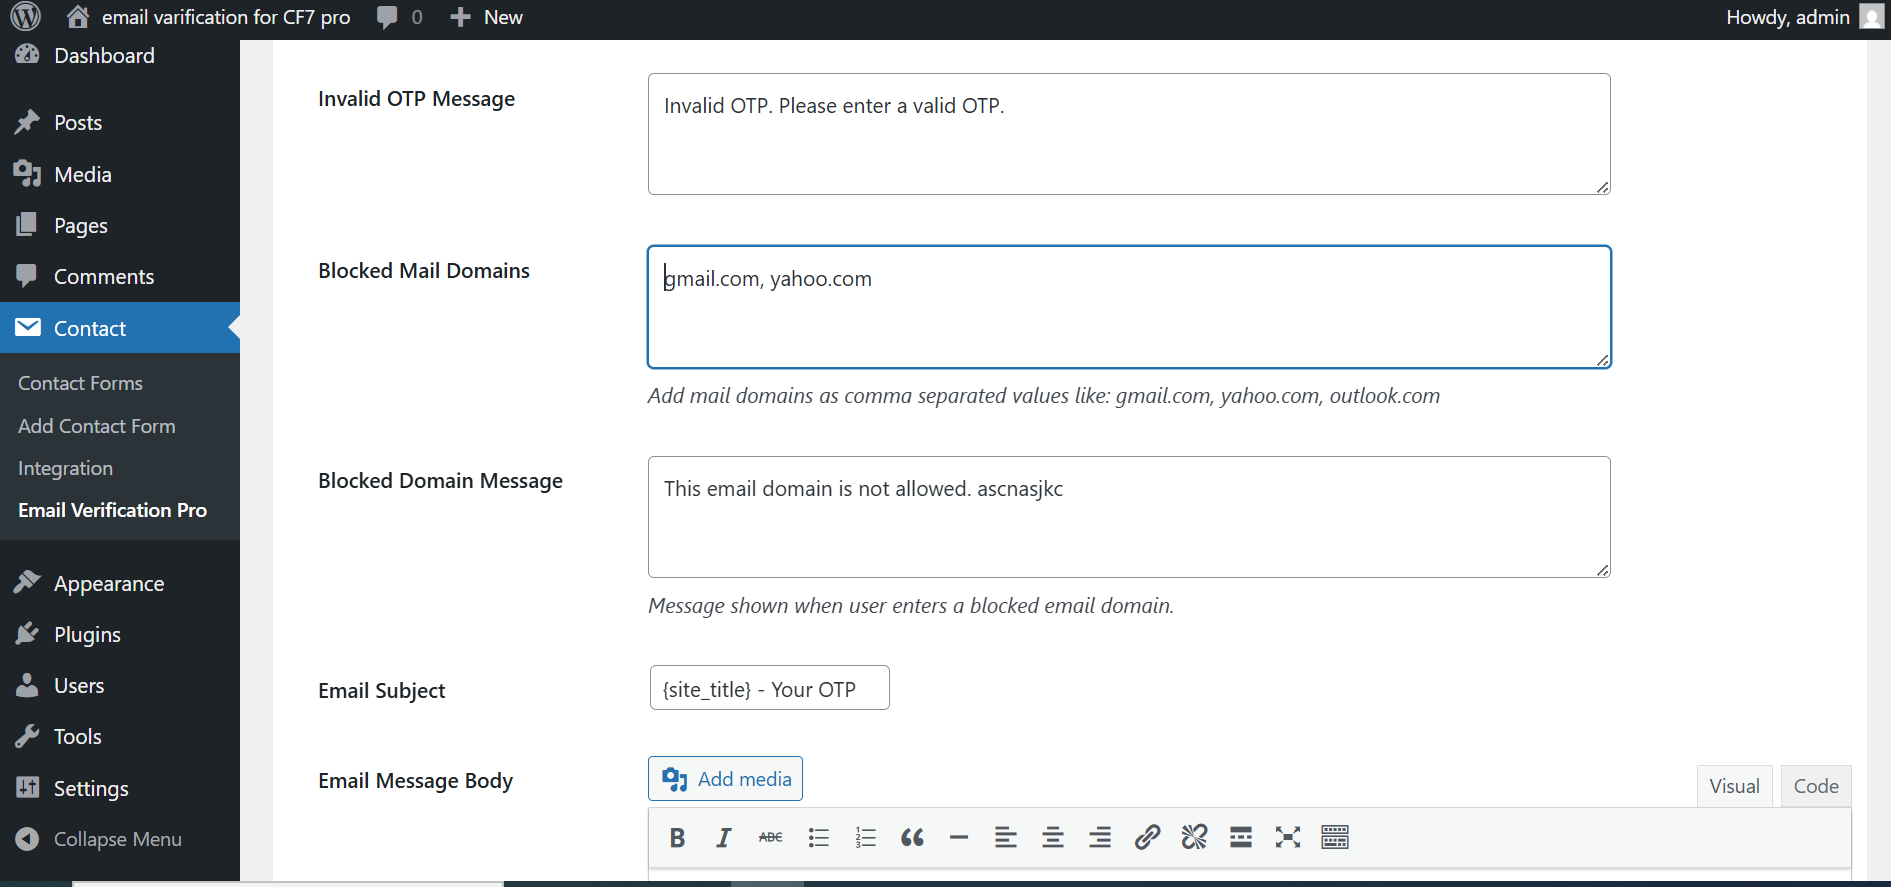Toggle italic formatting

[x=724, y=838]
